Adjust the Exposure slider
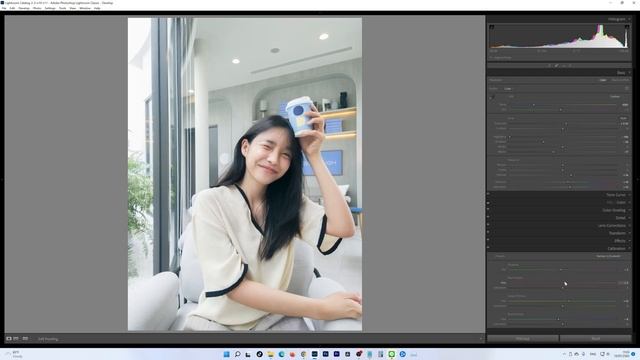The image size is (640, 360). (x=562, y=123)
